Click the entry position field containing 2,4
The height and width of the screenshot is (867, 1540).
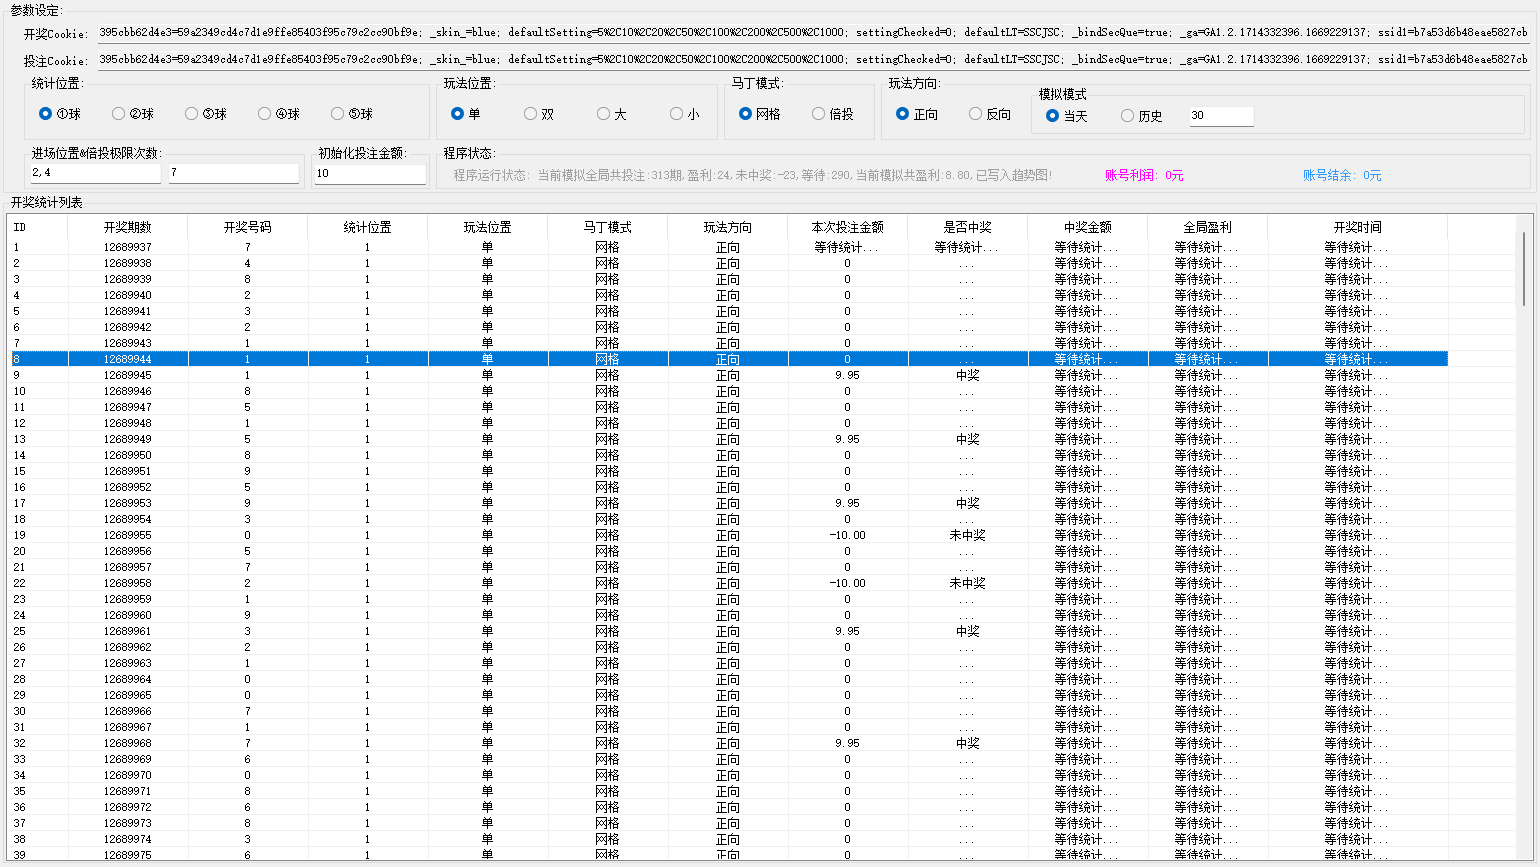pos(95,173)
